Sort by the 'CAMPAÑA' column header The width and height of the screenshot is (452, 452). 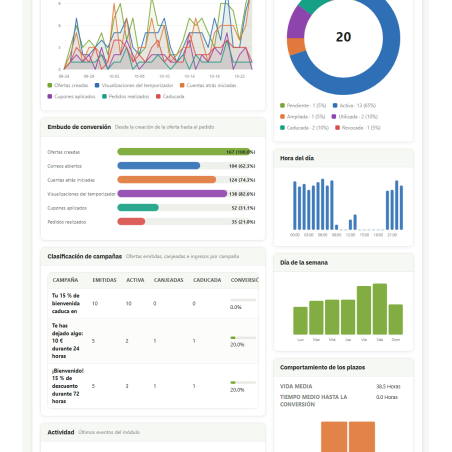tap(65, 280)
